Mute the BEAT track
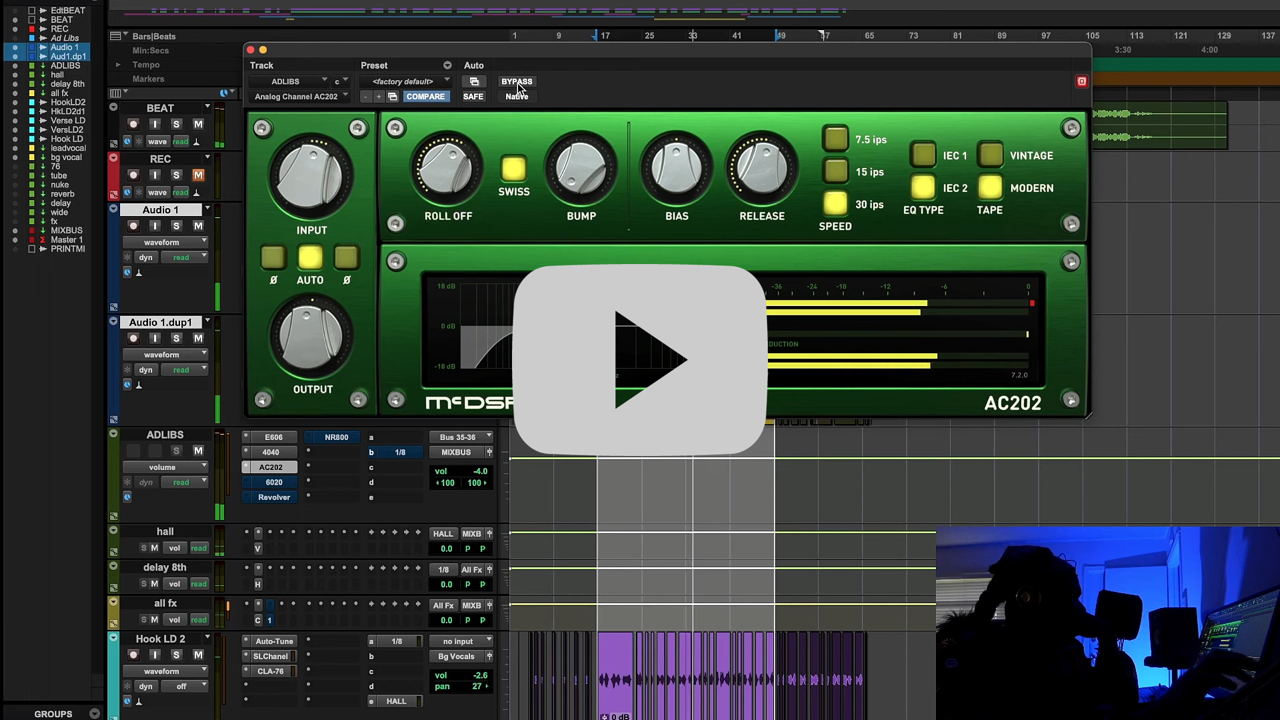The image size is (1280, 720). 198,124
